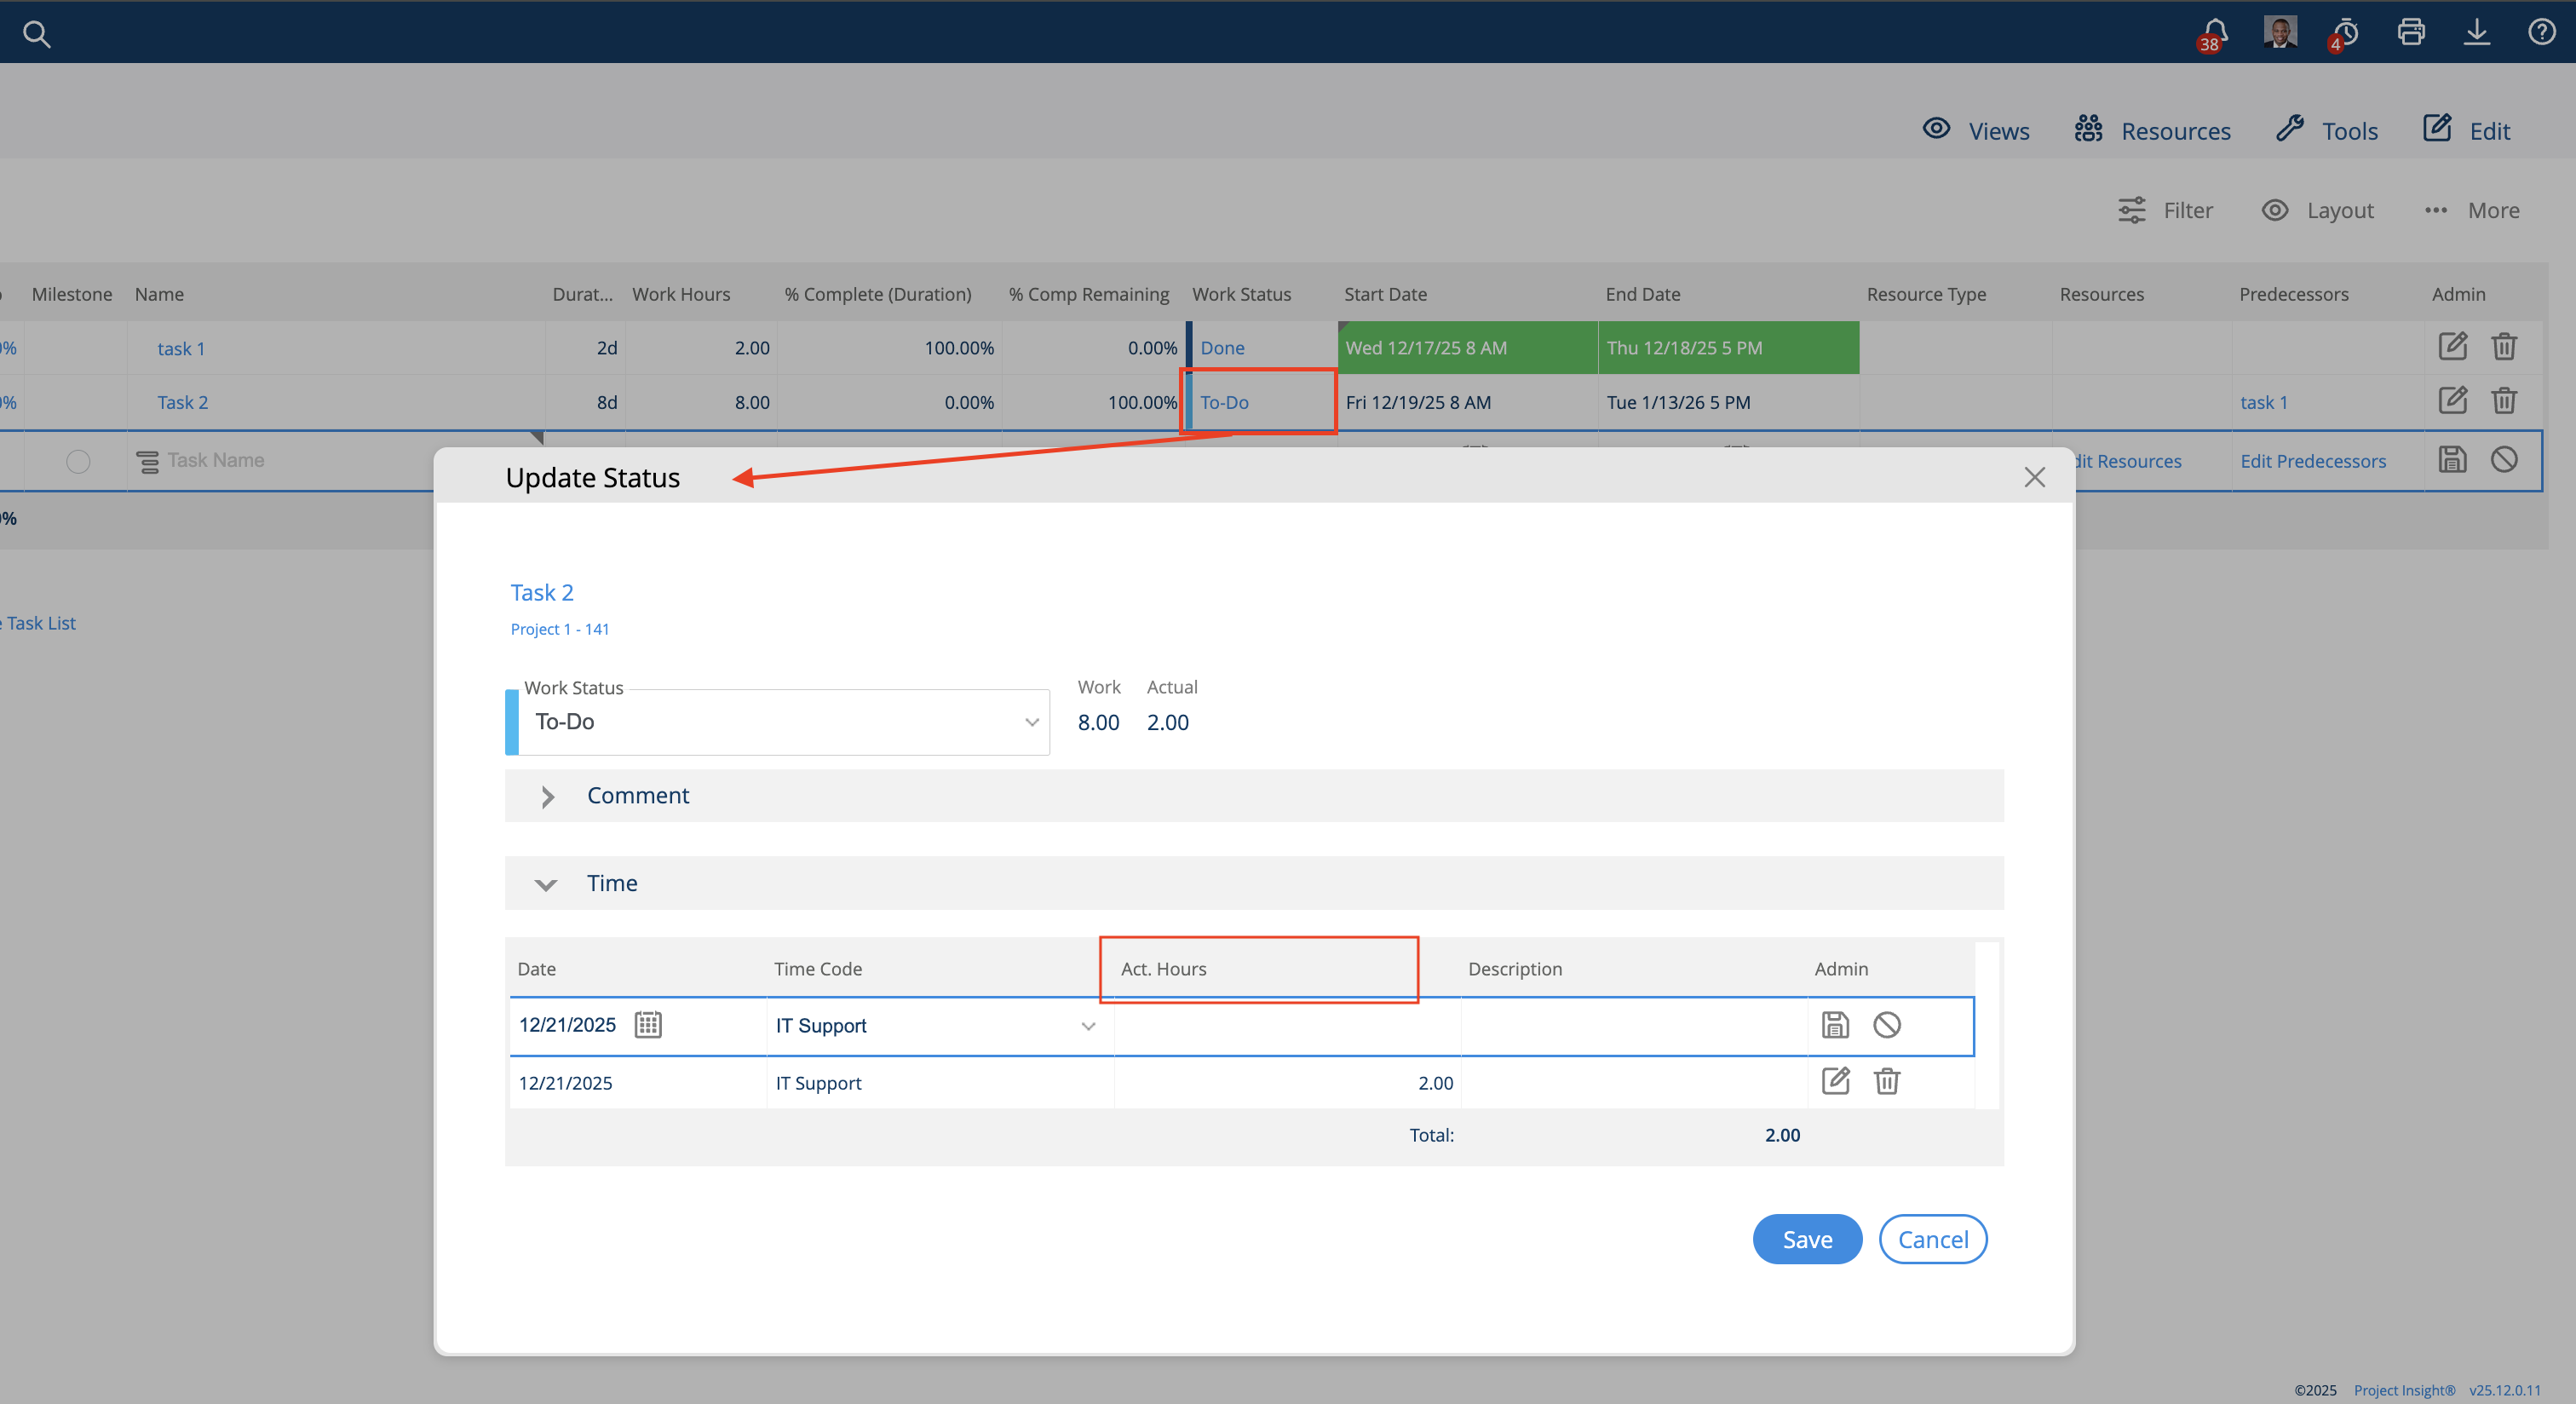Toggle the milestone radio in new task row

click(x=78, y=461)
